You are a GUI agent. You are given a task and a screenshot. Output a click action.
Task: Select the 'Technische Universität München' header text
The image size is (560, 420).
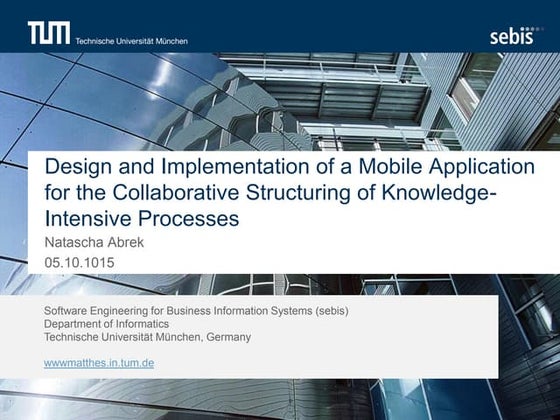pyautogui.click(x=131, y=41)
